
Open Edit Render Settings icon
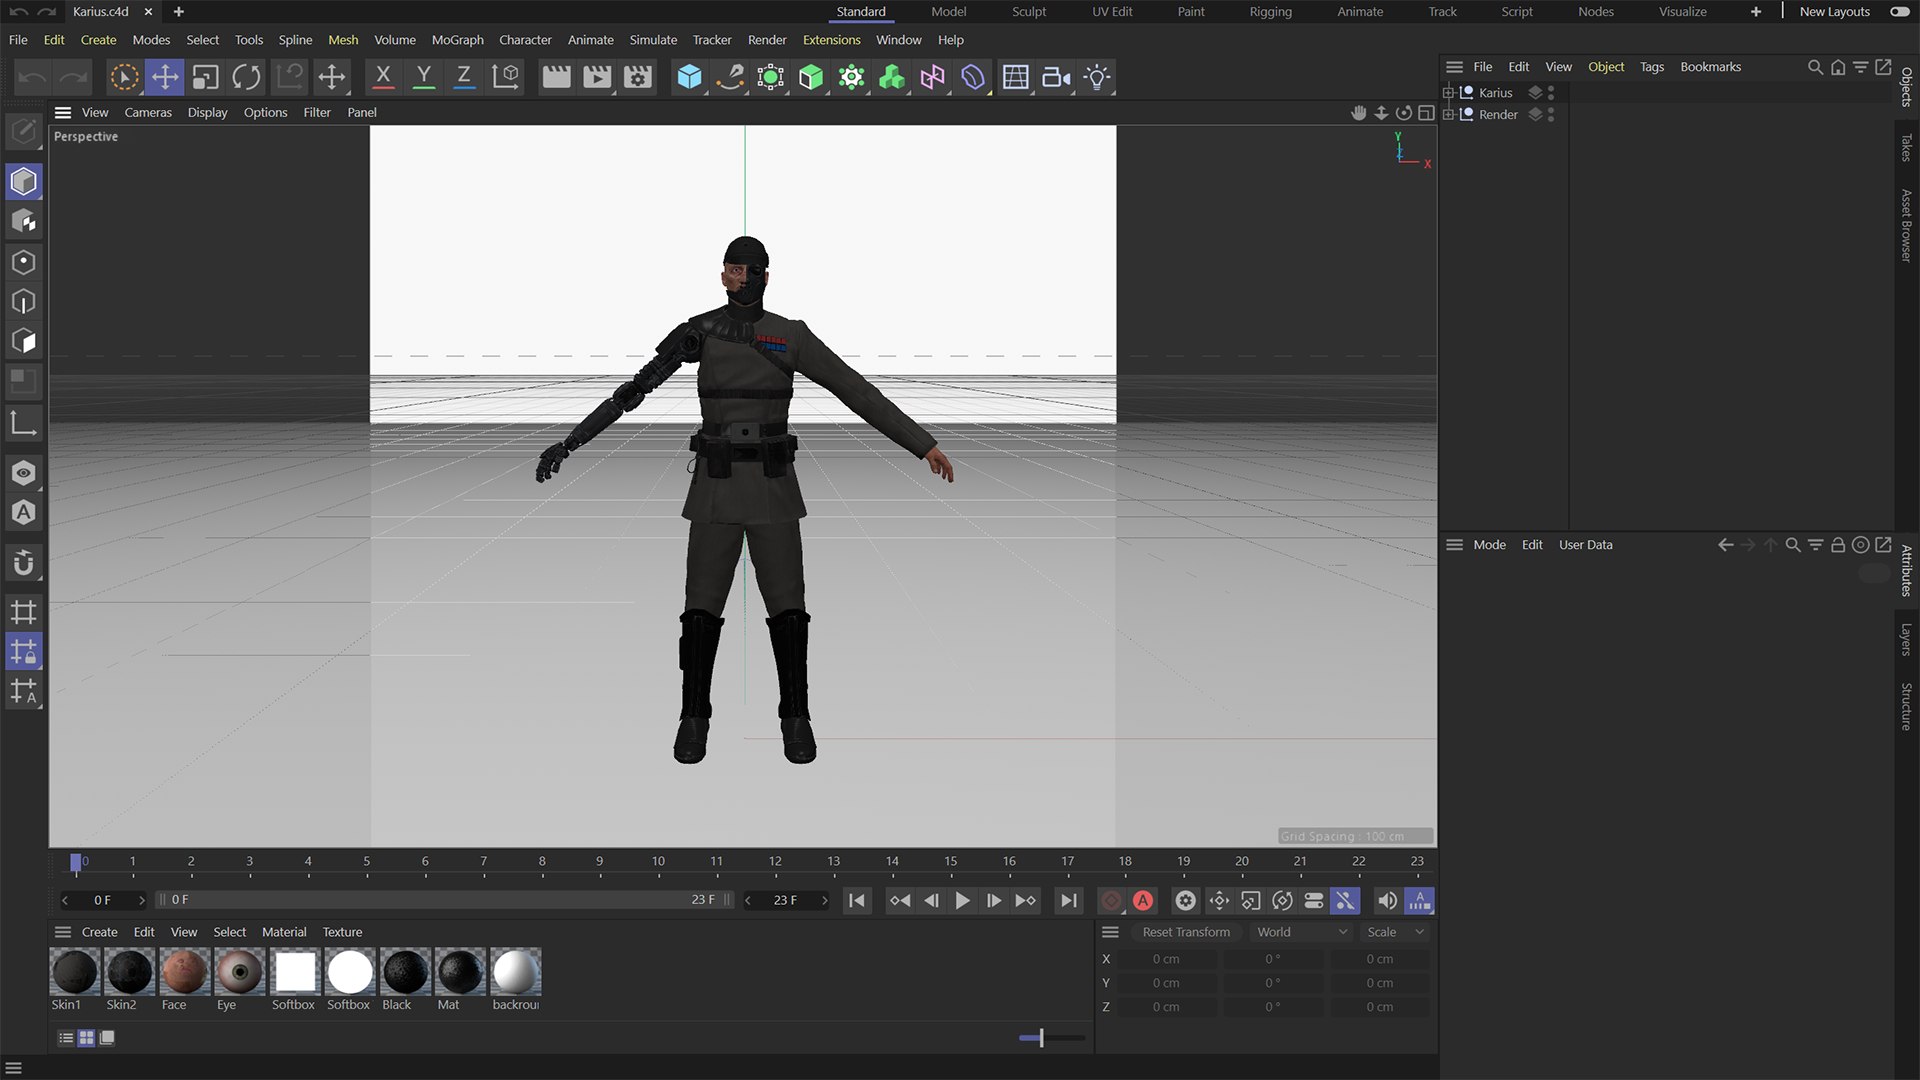coord(637,77)
